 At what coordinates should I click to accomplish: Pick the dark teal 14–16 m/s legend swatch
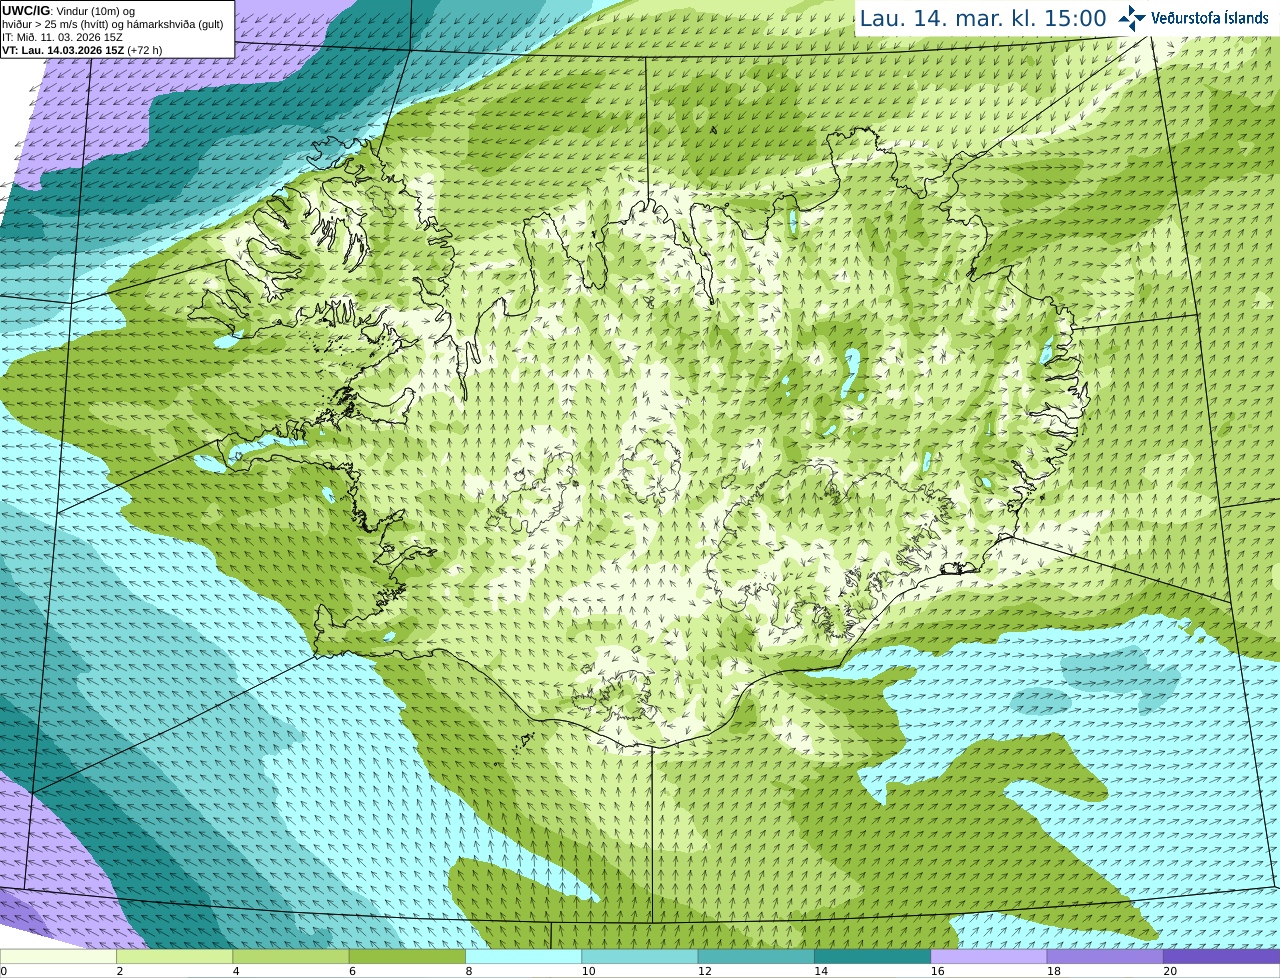872,956
